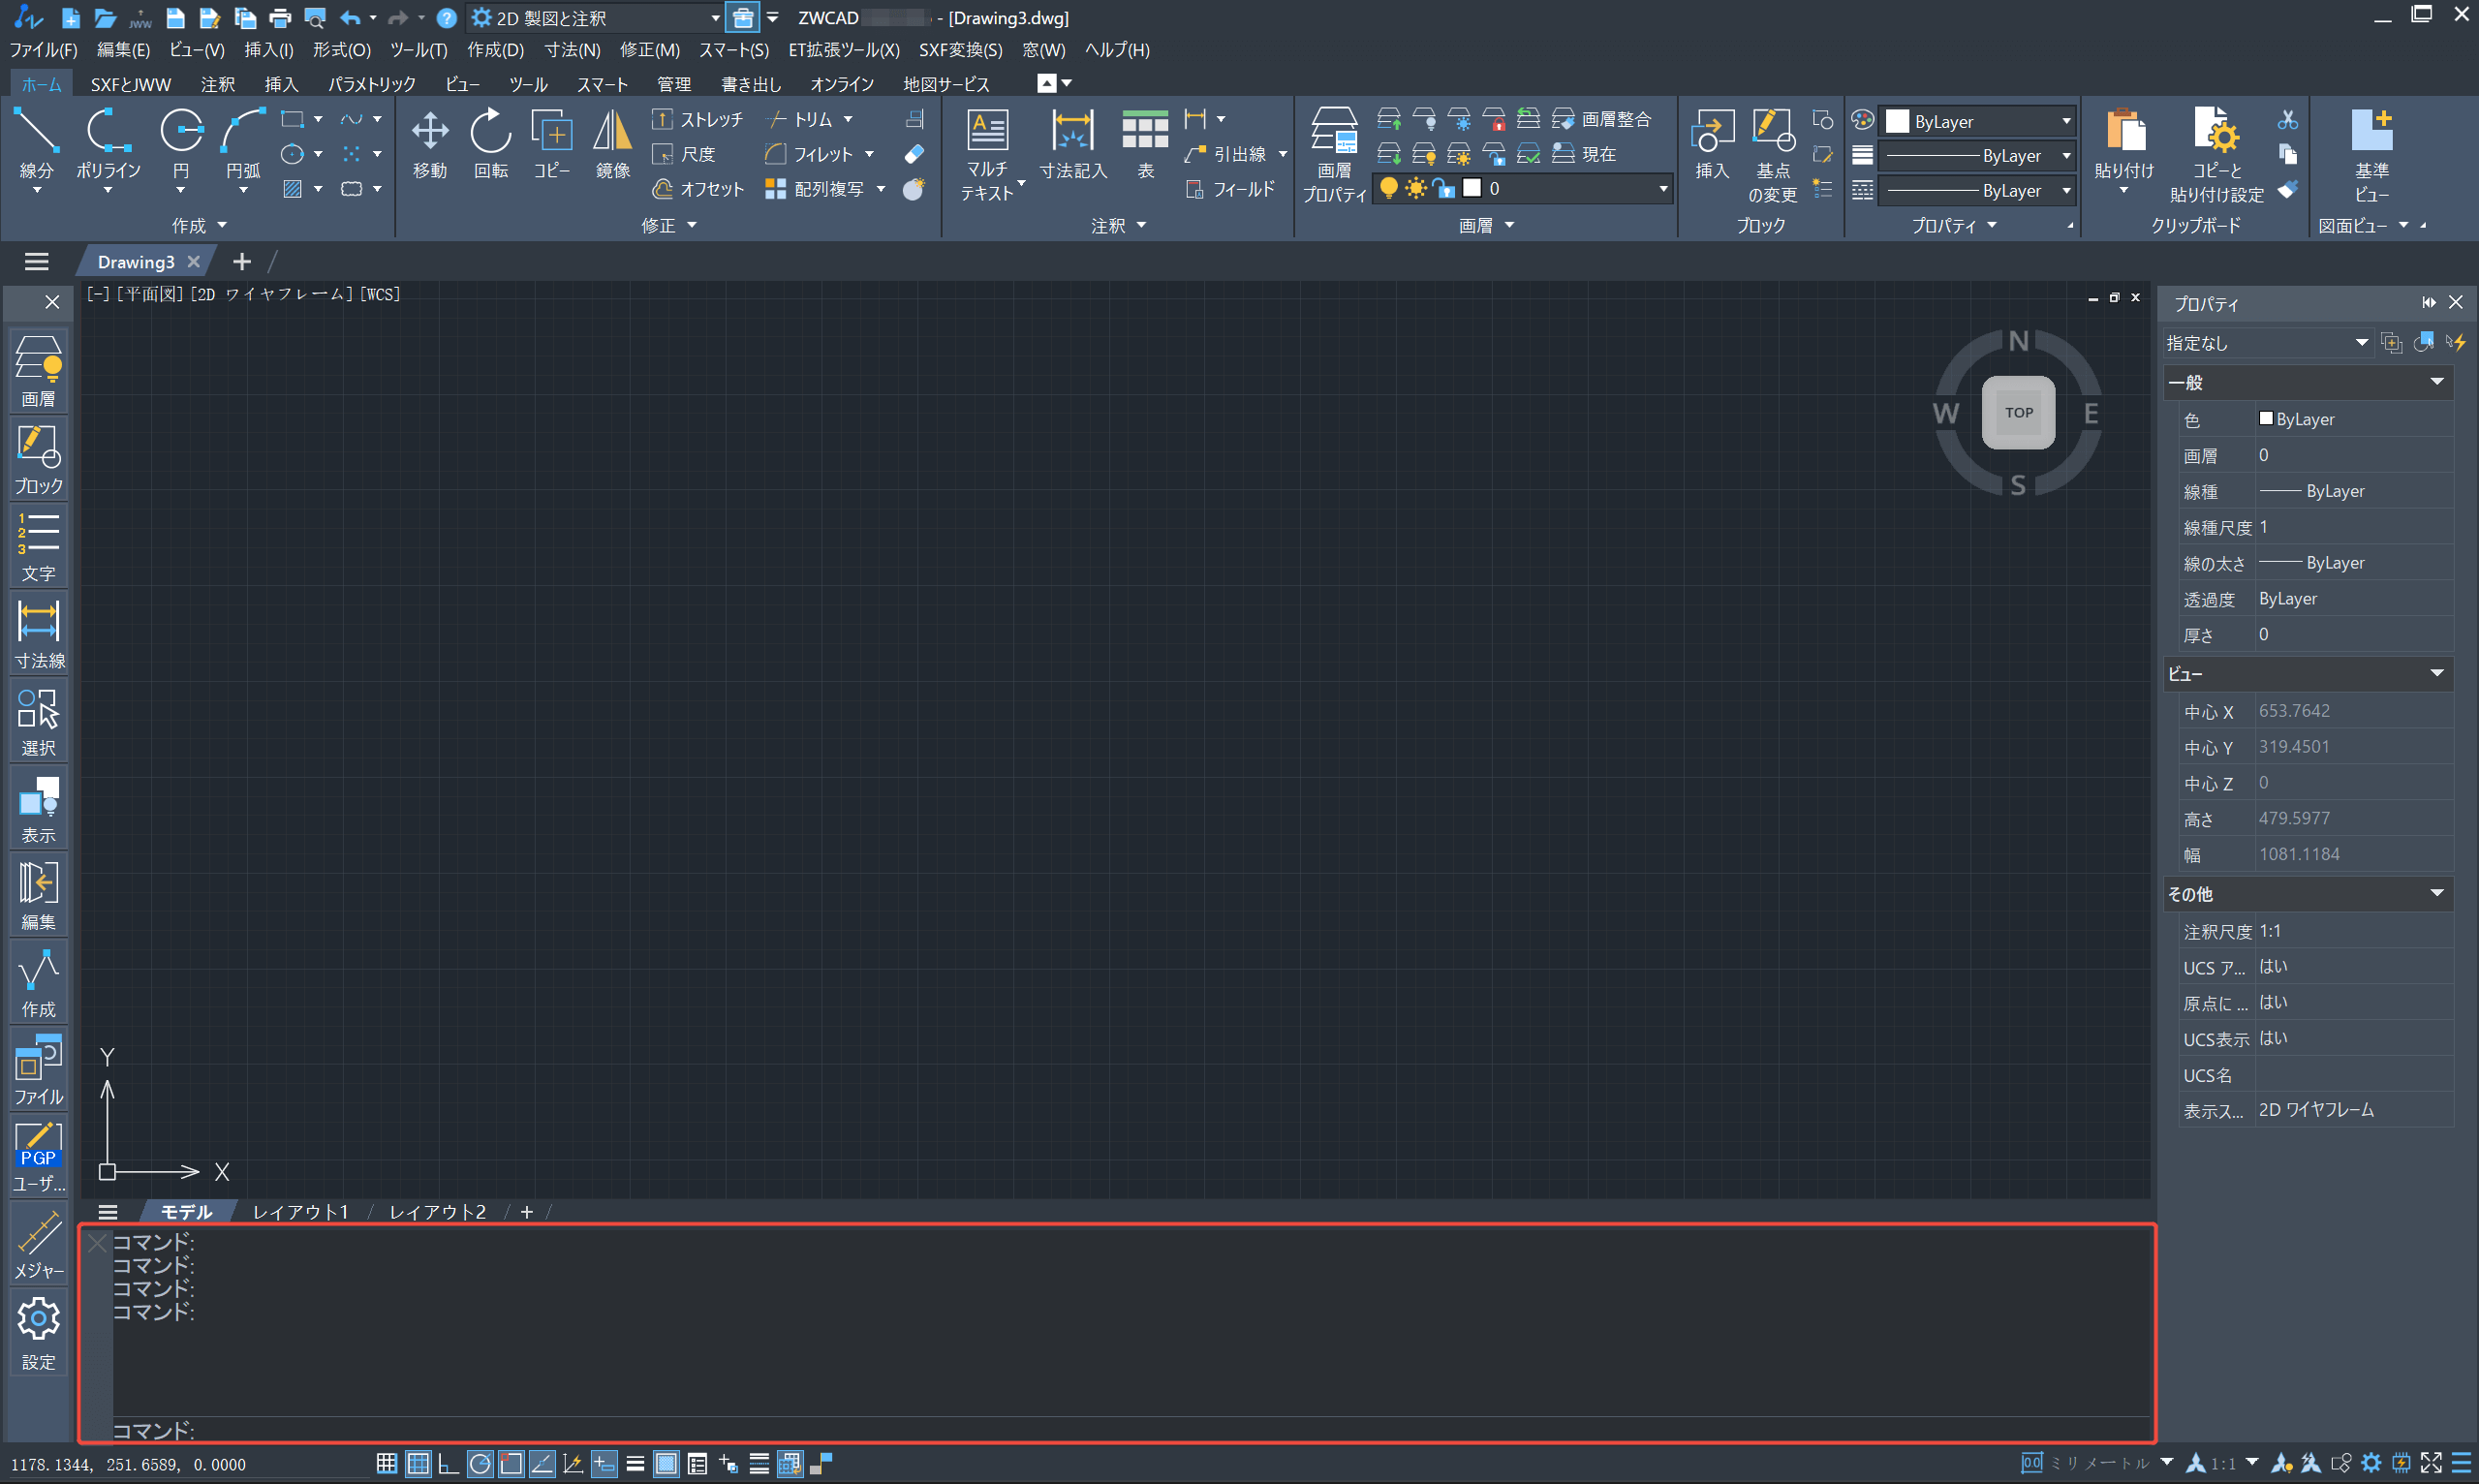Click the 基準ビュー base view icon

click(2371, 155)
